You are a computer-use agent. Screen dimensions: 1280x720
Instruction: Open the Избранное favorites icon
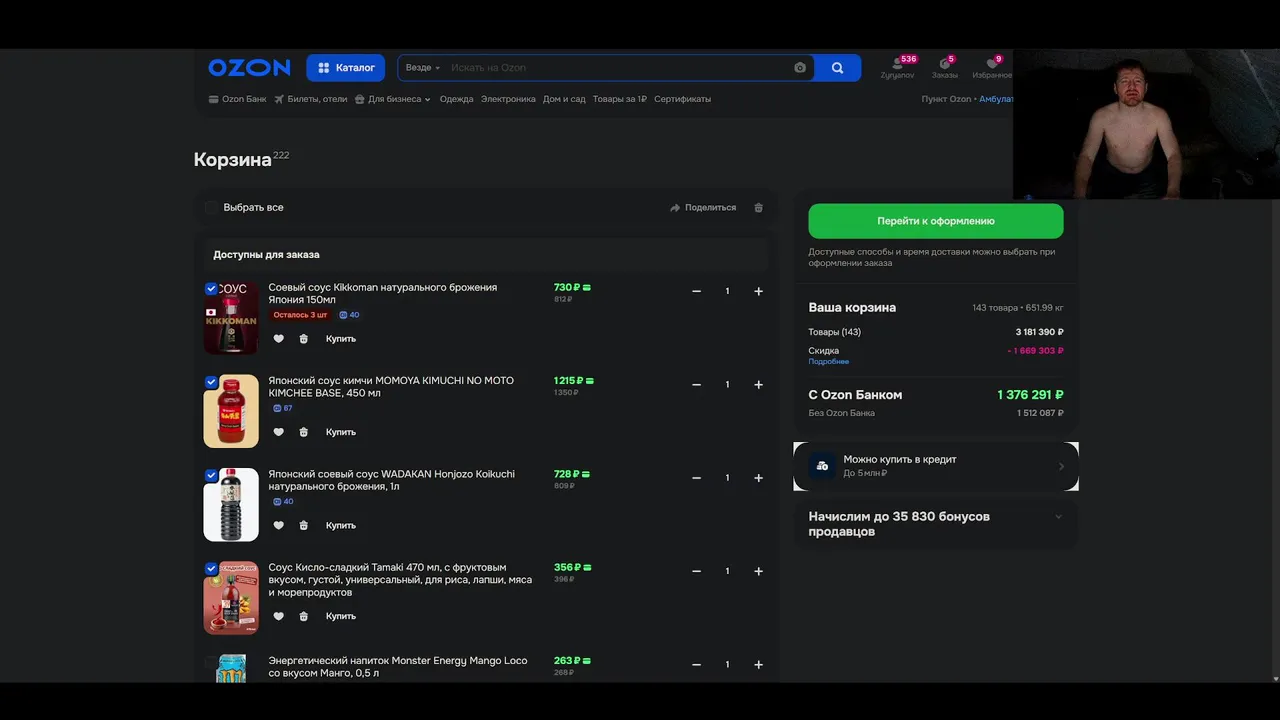pyautogui.click(x=992, y=68)
